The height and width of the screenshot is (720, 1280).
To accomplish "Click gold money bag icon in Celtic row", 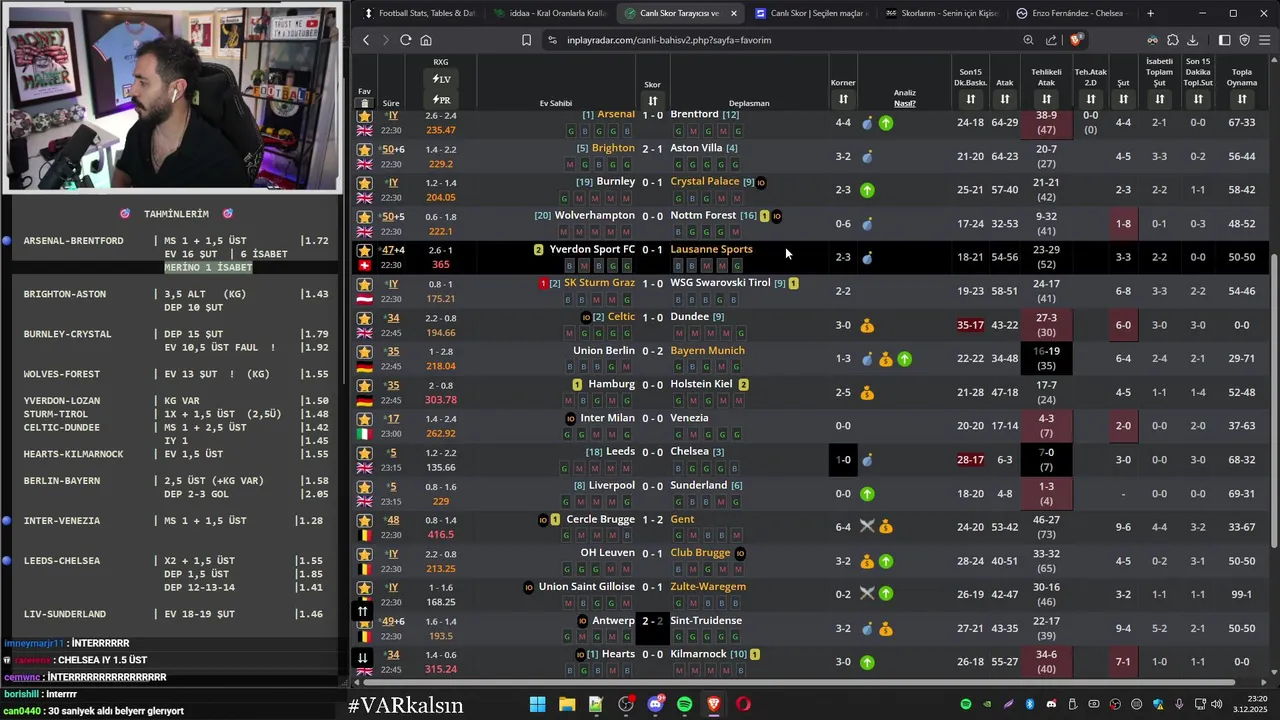I will tap(867, 326).
